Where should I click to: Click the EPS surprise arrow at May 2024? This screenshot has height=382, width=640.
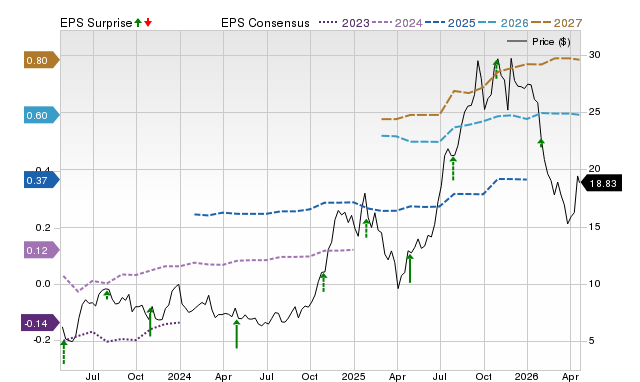pyautogui.click(x=236, y=334)
